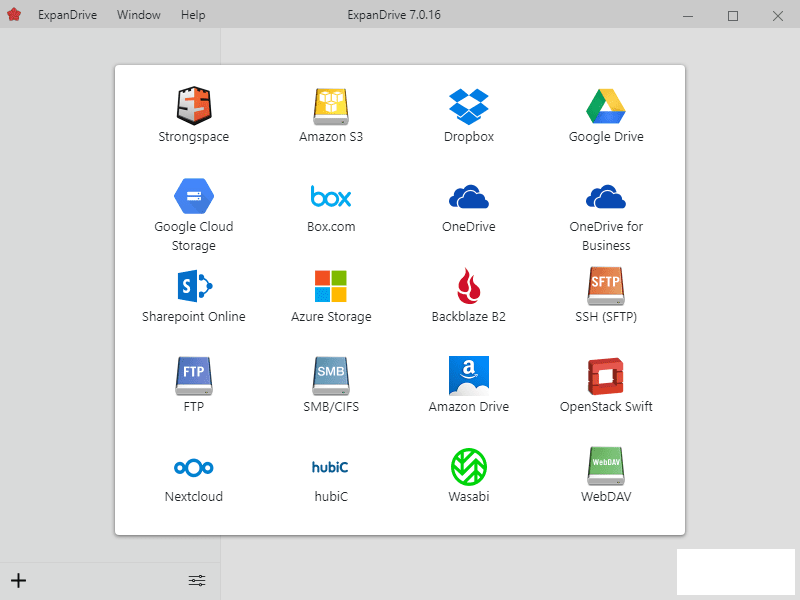
Task: Click the "WebDAV" text label
Action: tap(606, 496)
